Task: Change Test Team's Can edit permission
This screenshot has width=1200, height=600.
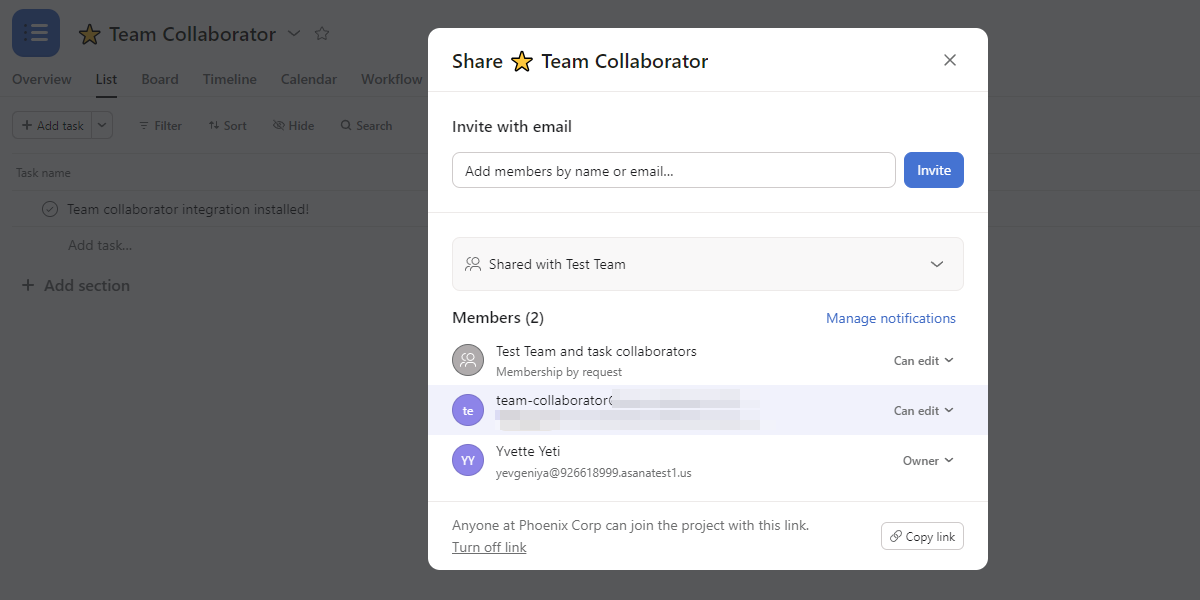Action: click(924, 360)
